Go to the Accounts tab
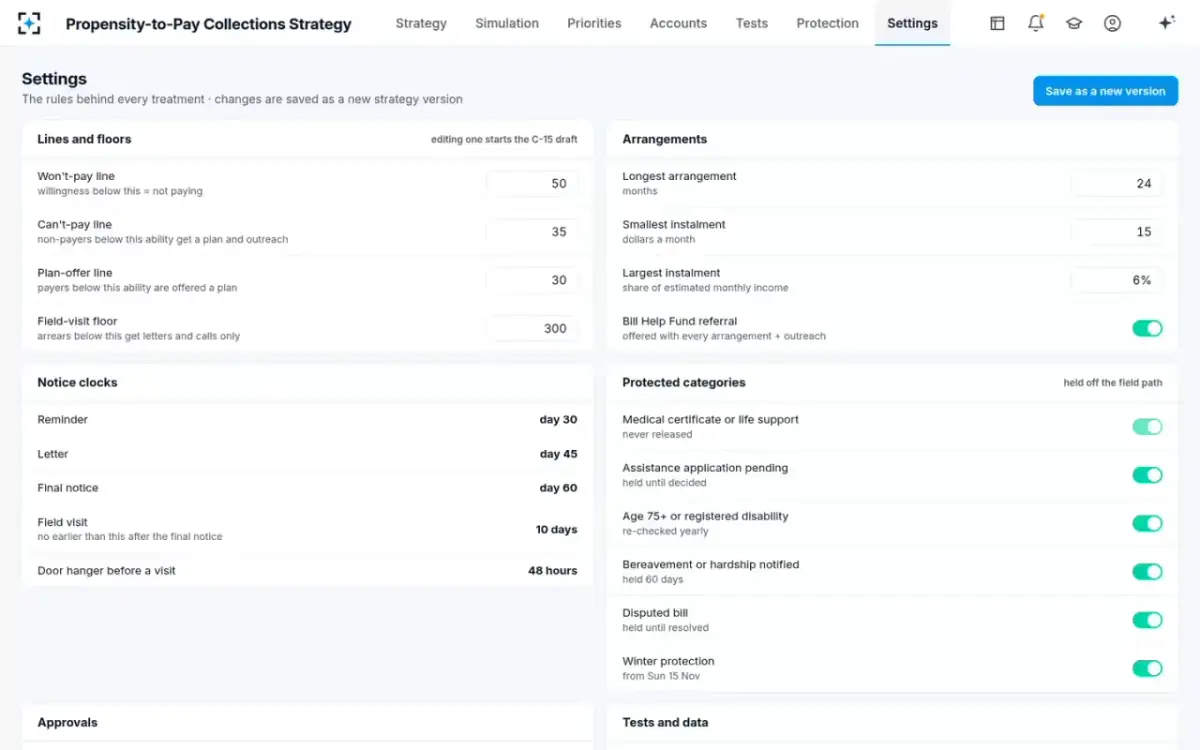The width and height of the screenshot is (1200, 750). [678, 23]
